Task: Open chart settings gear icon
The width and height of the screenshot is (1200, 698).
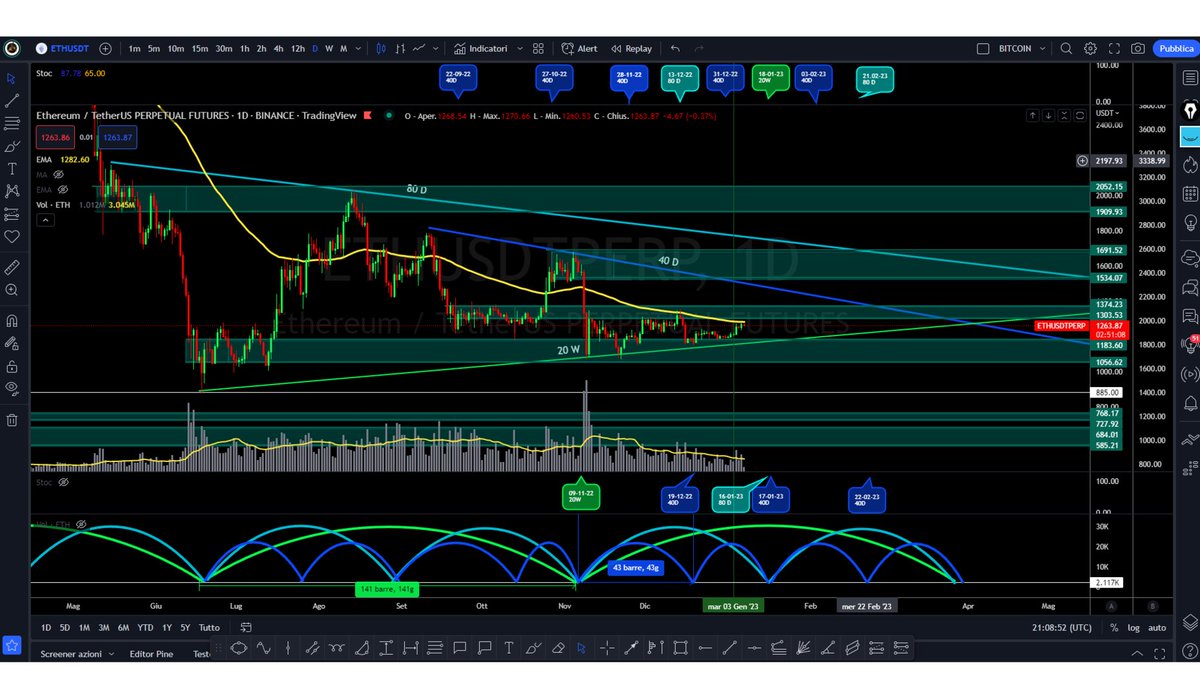Action: [1090, 48]
